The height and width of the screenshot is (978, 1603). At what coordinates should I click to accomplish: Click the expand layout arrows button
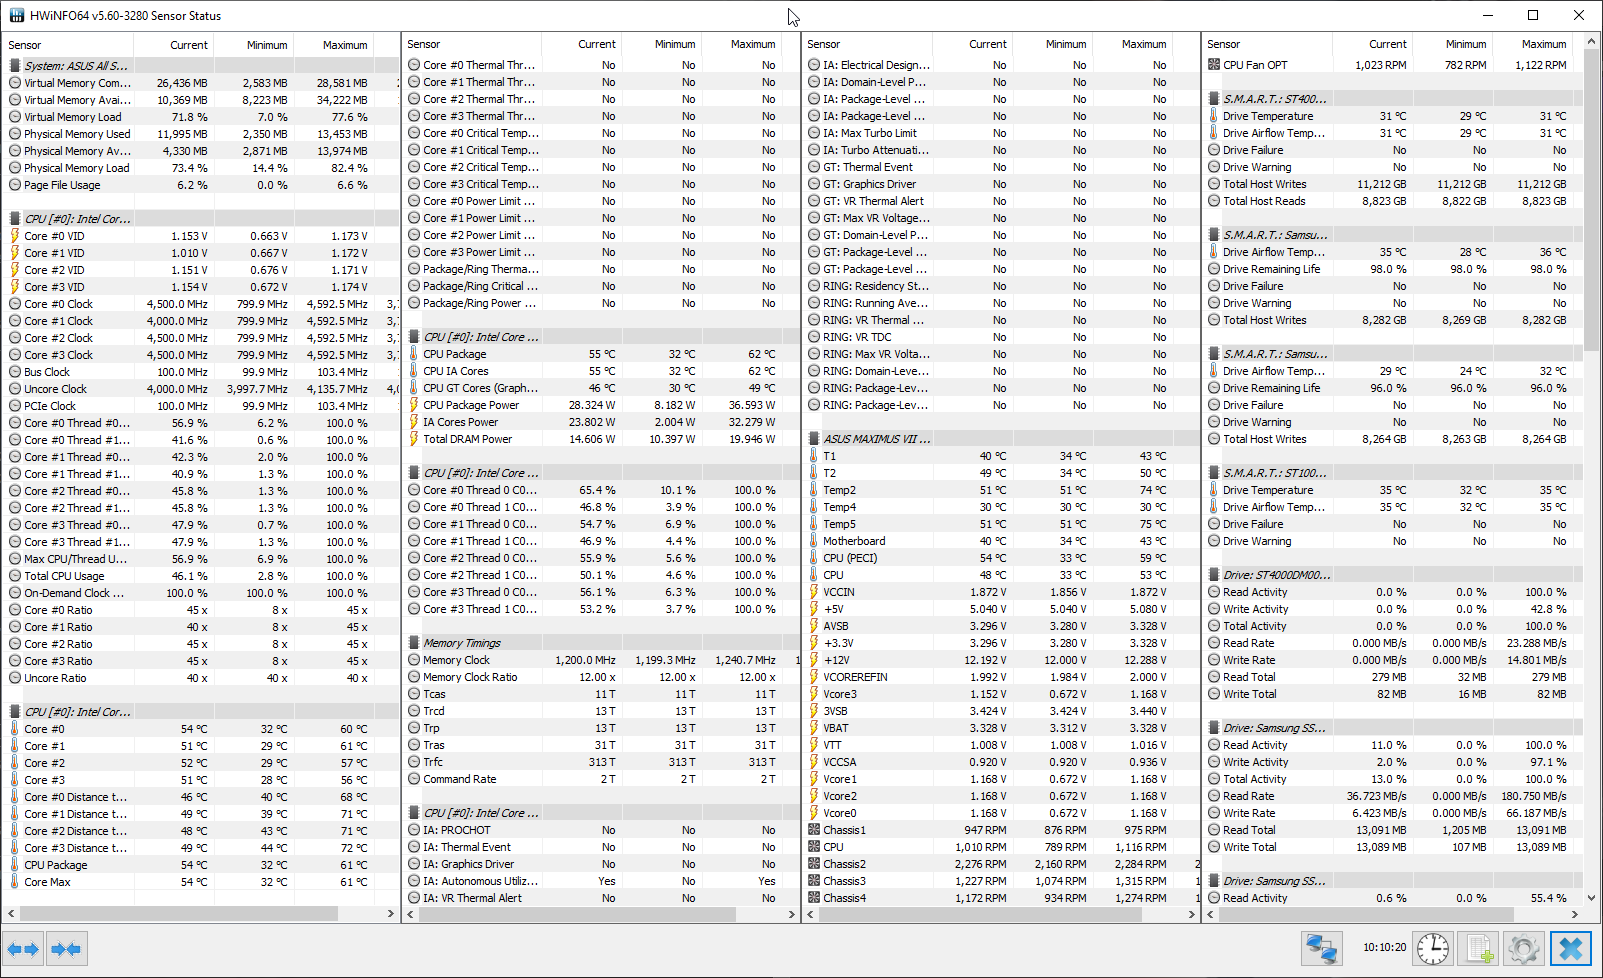[x=23, y=948]
